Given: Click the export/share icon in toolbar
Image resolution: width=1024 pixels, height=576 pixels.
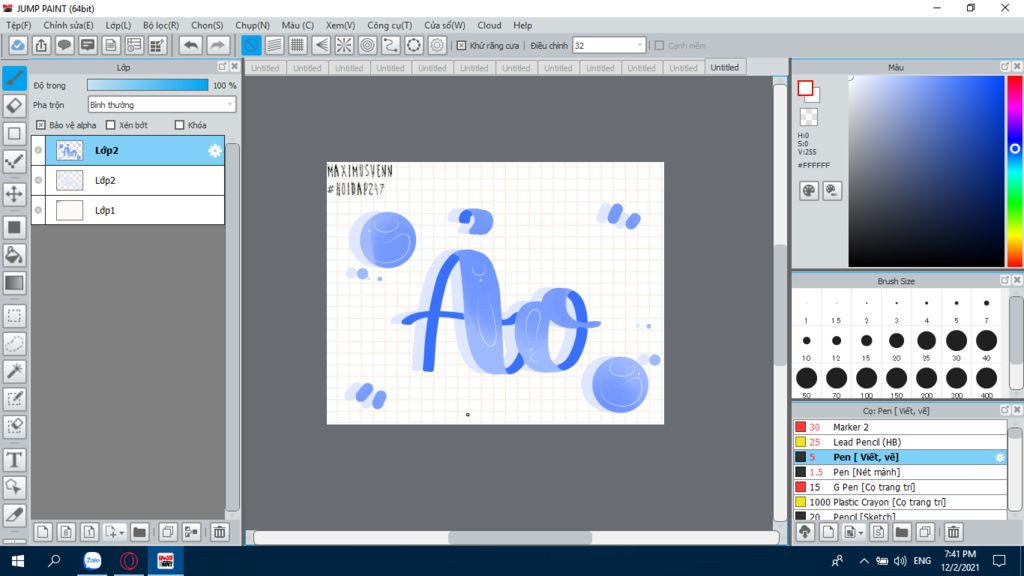Looking at the screenshot, I should tap(41, 45).
